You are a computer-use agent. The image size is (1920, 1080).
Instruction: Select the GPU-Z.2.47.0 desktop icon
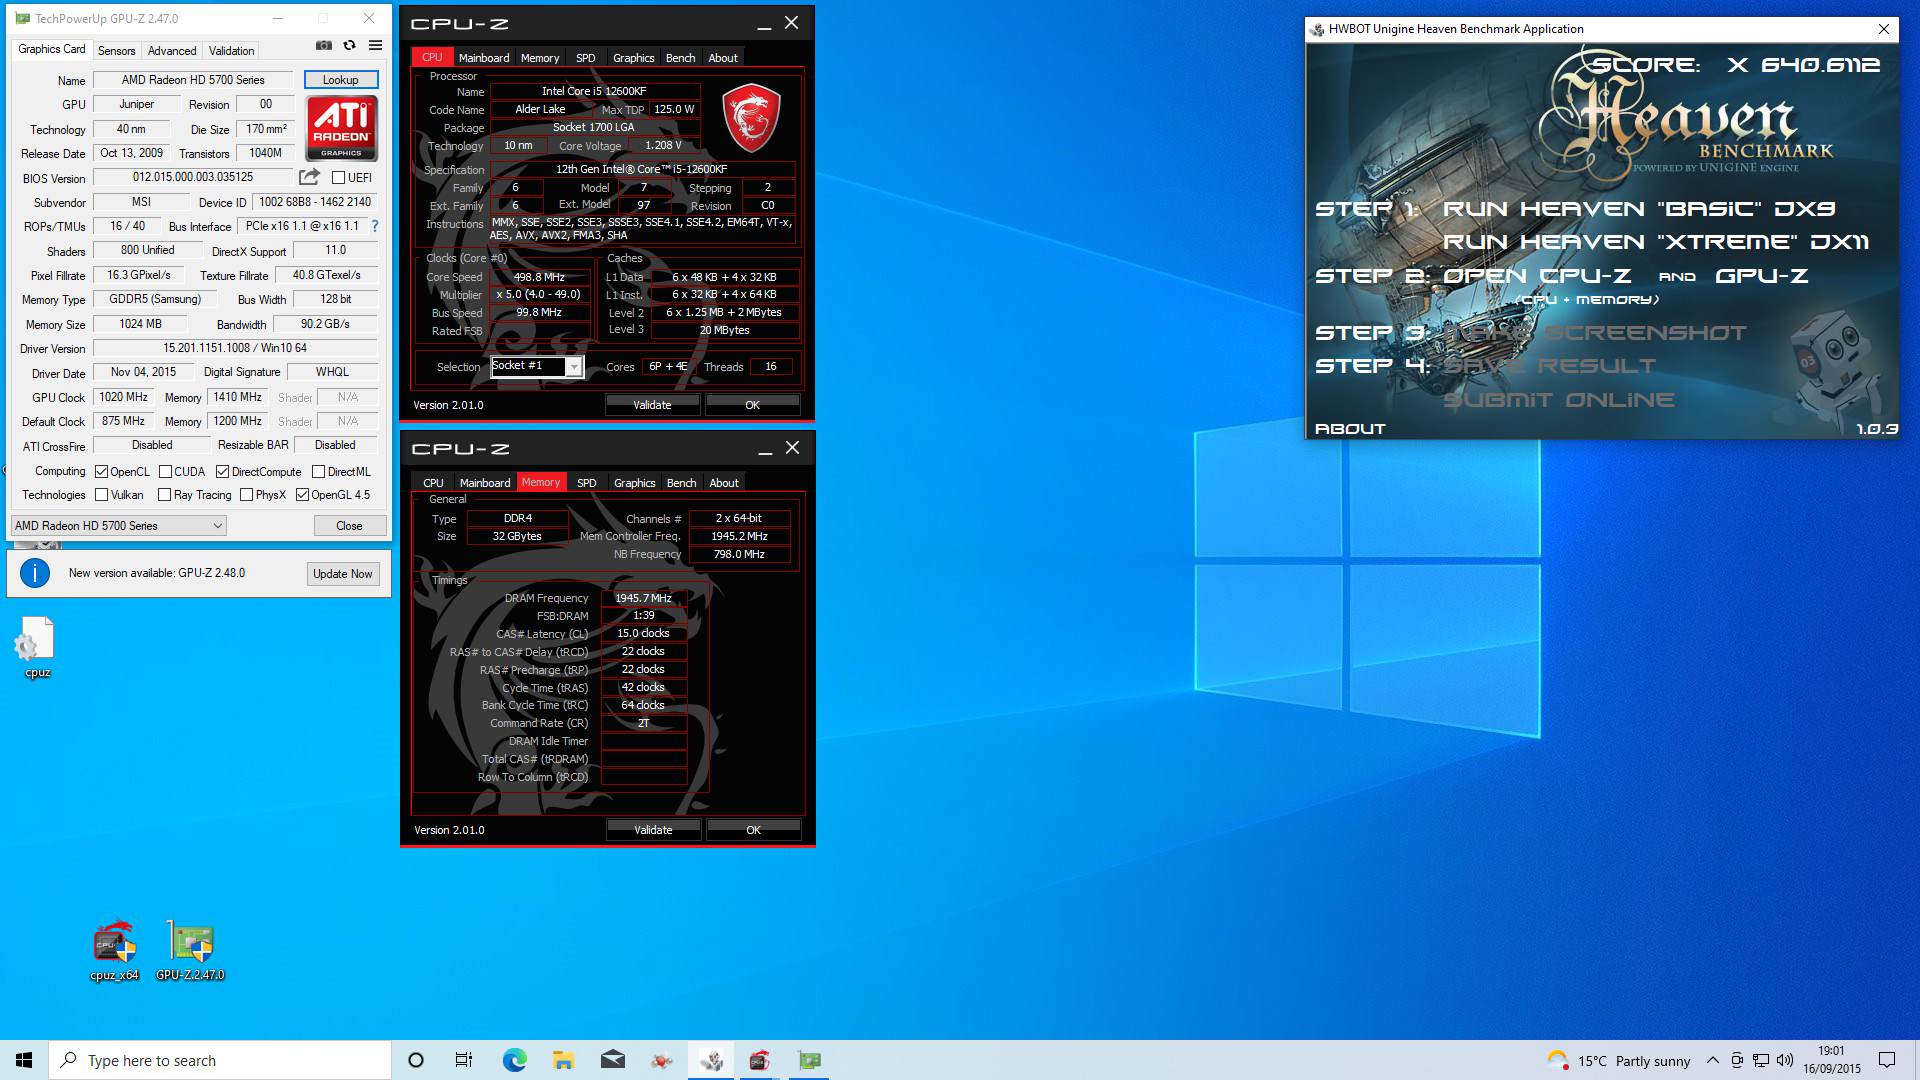tap(190, 950)
